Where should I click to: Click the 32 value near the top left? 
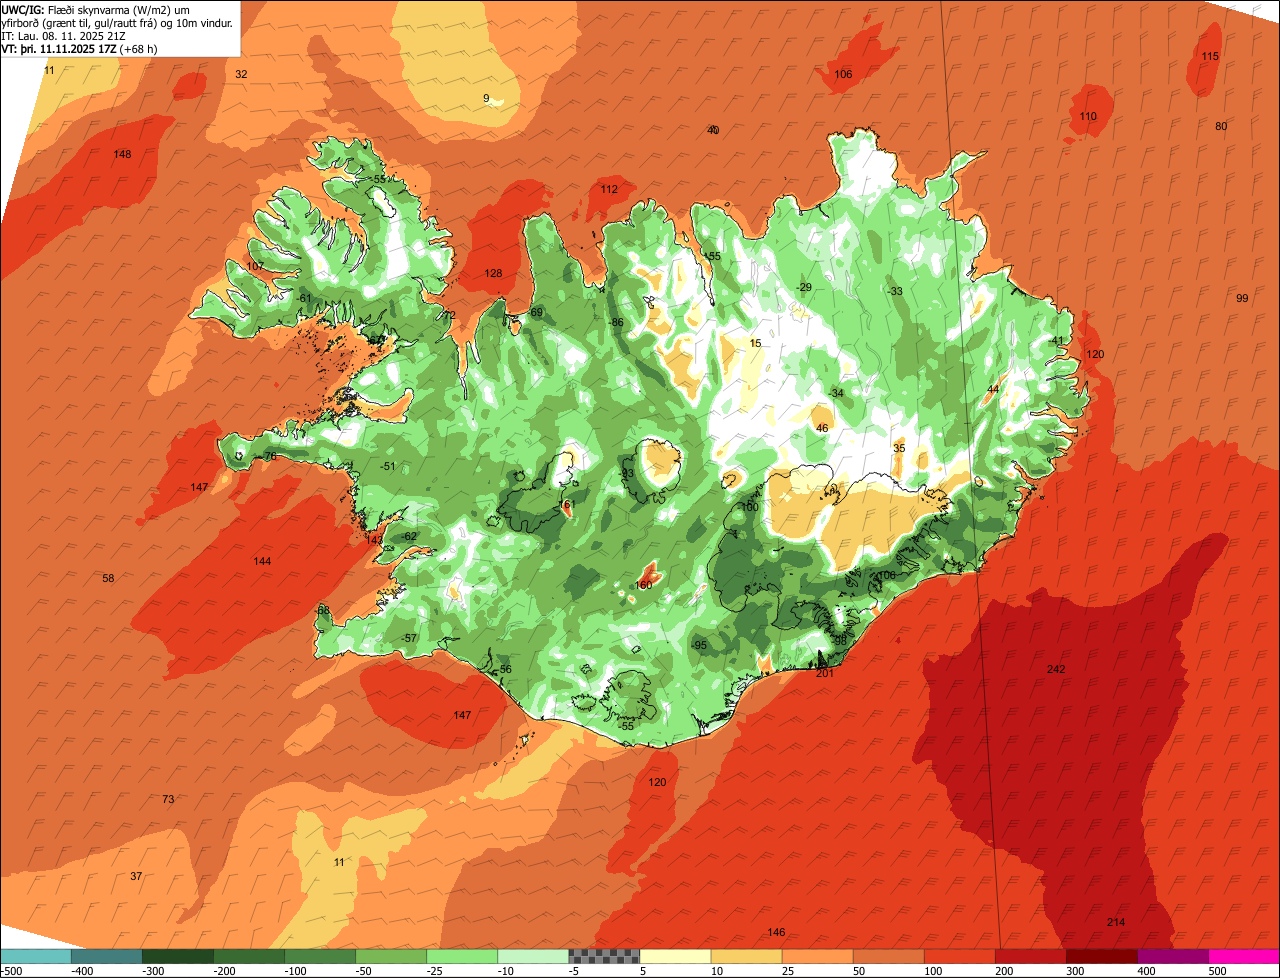241,74
